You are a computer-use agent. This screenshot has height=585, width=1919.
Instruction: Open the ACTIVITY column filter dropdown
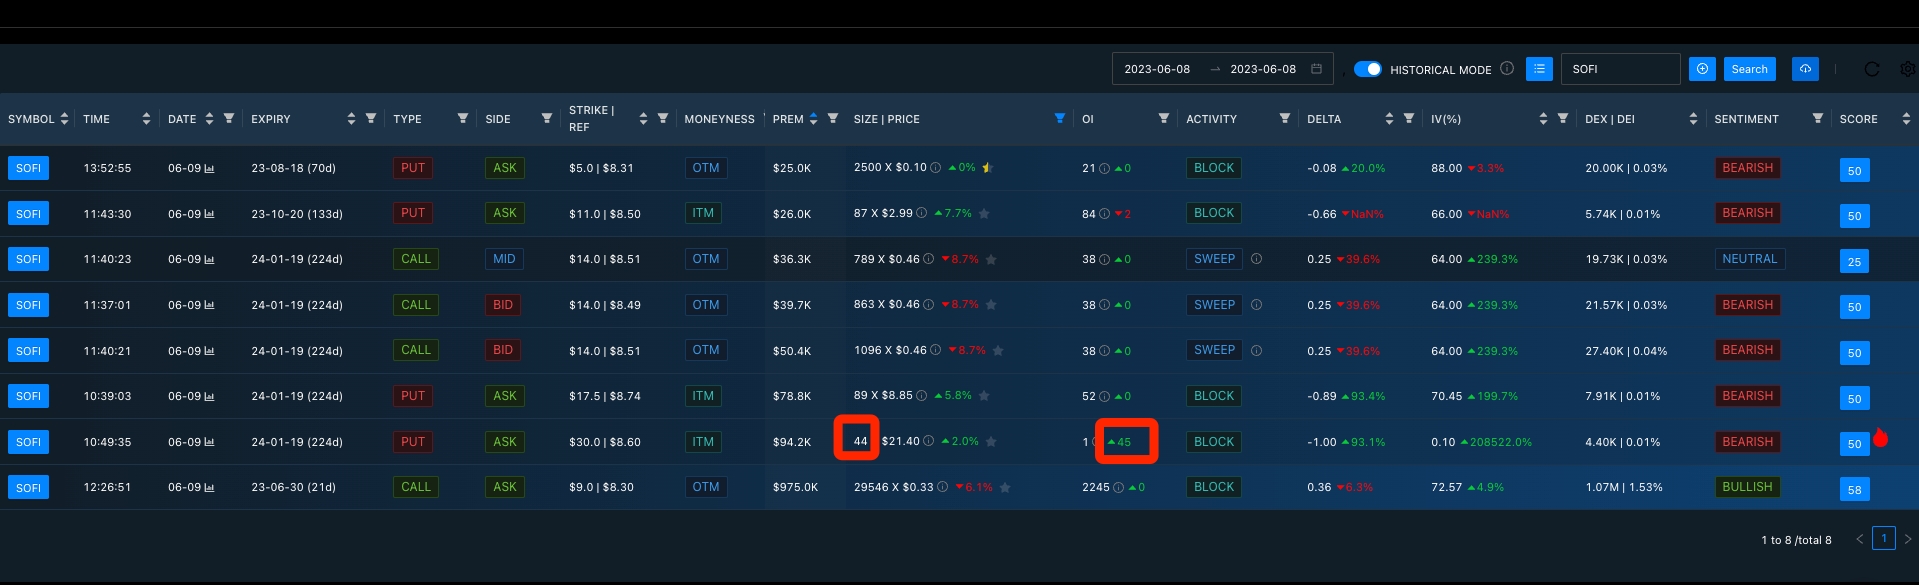click(x=1284, y=119)
